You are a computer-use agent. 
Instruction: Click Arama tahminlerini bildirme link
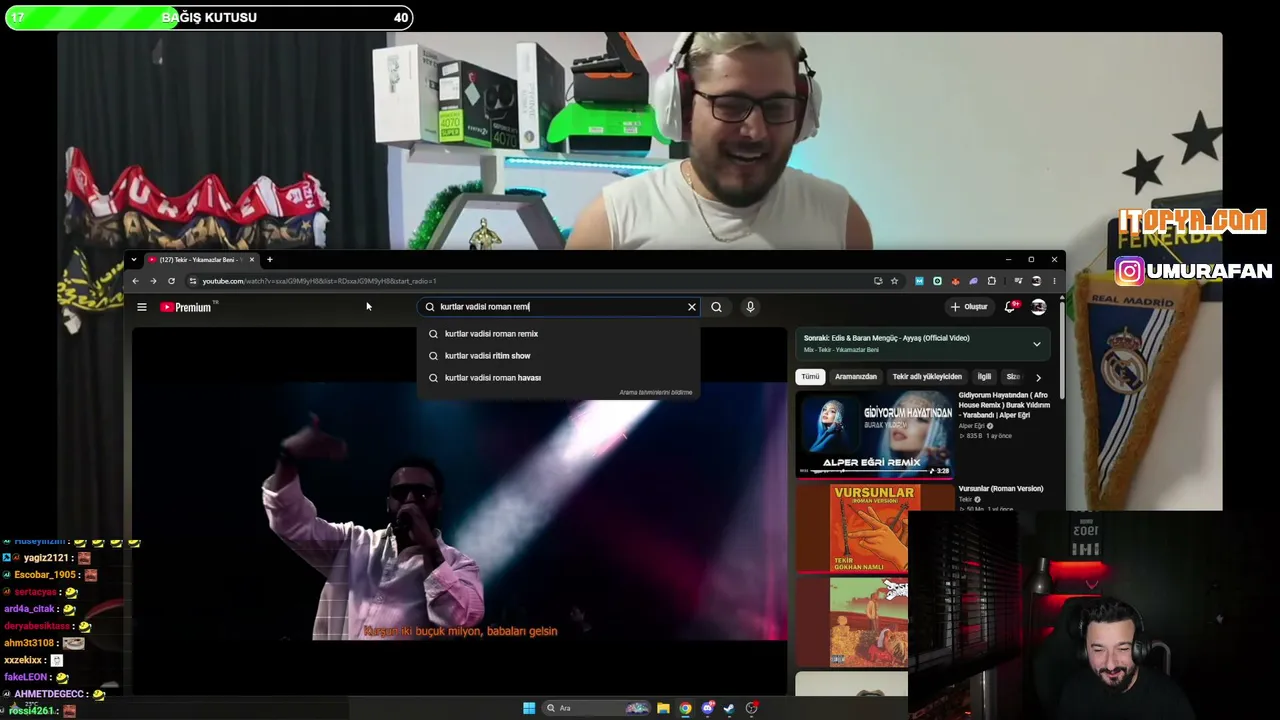coord(655,392)
